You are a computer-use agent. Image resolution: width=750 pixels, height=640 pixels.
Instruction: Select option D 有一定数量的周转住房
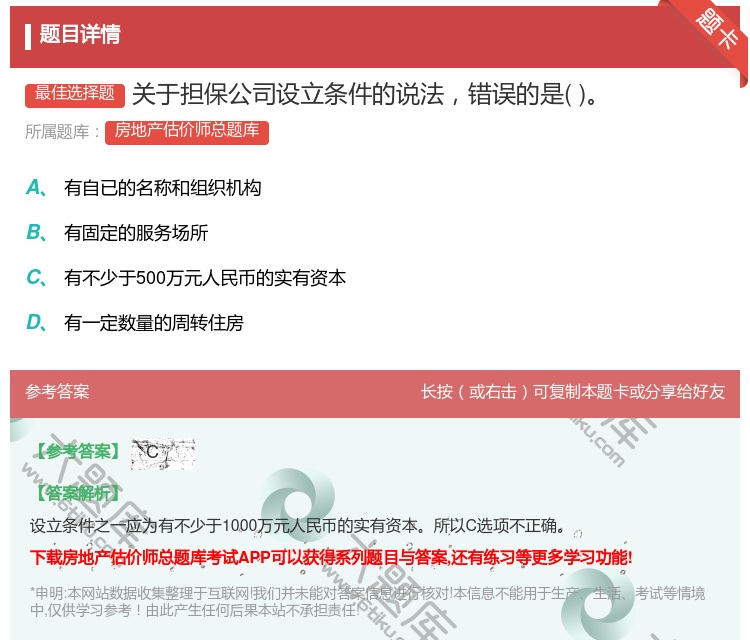point(154,323)
